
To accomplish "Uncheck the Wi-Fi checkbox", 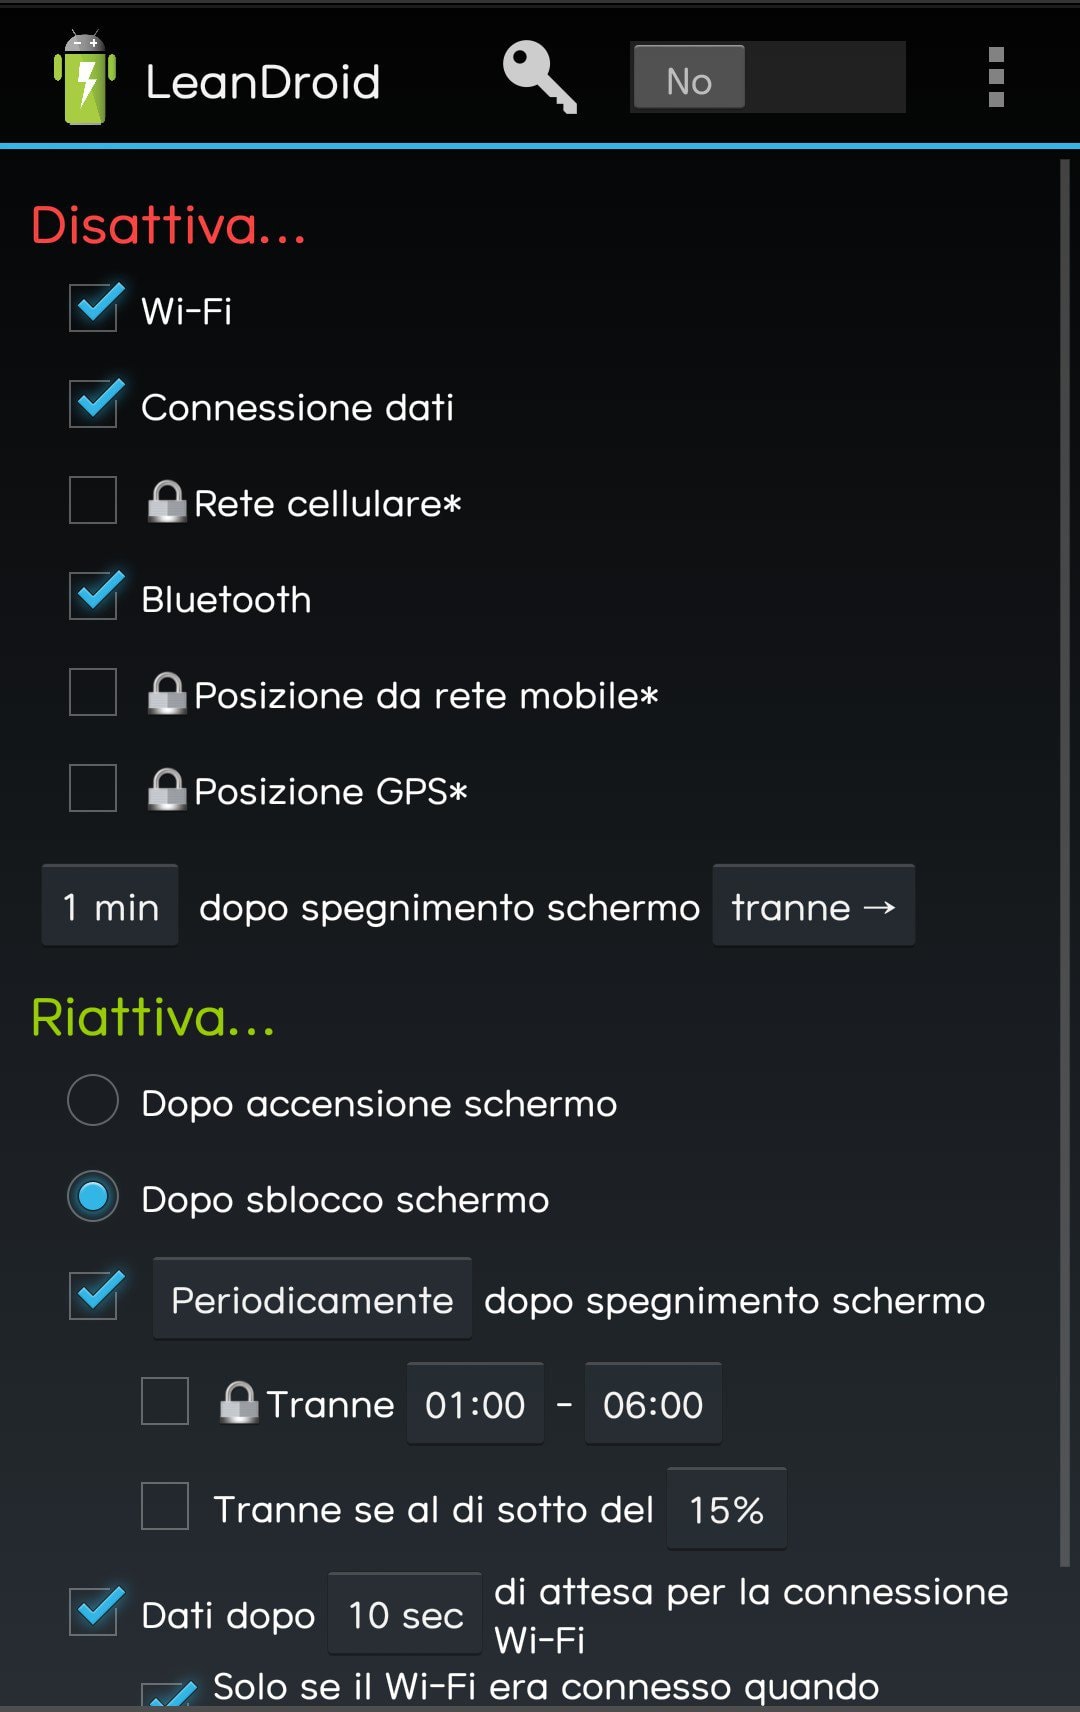I will point(94,307).
